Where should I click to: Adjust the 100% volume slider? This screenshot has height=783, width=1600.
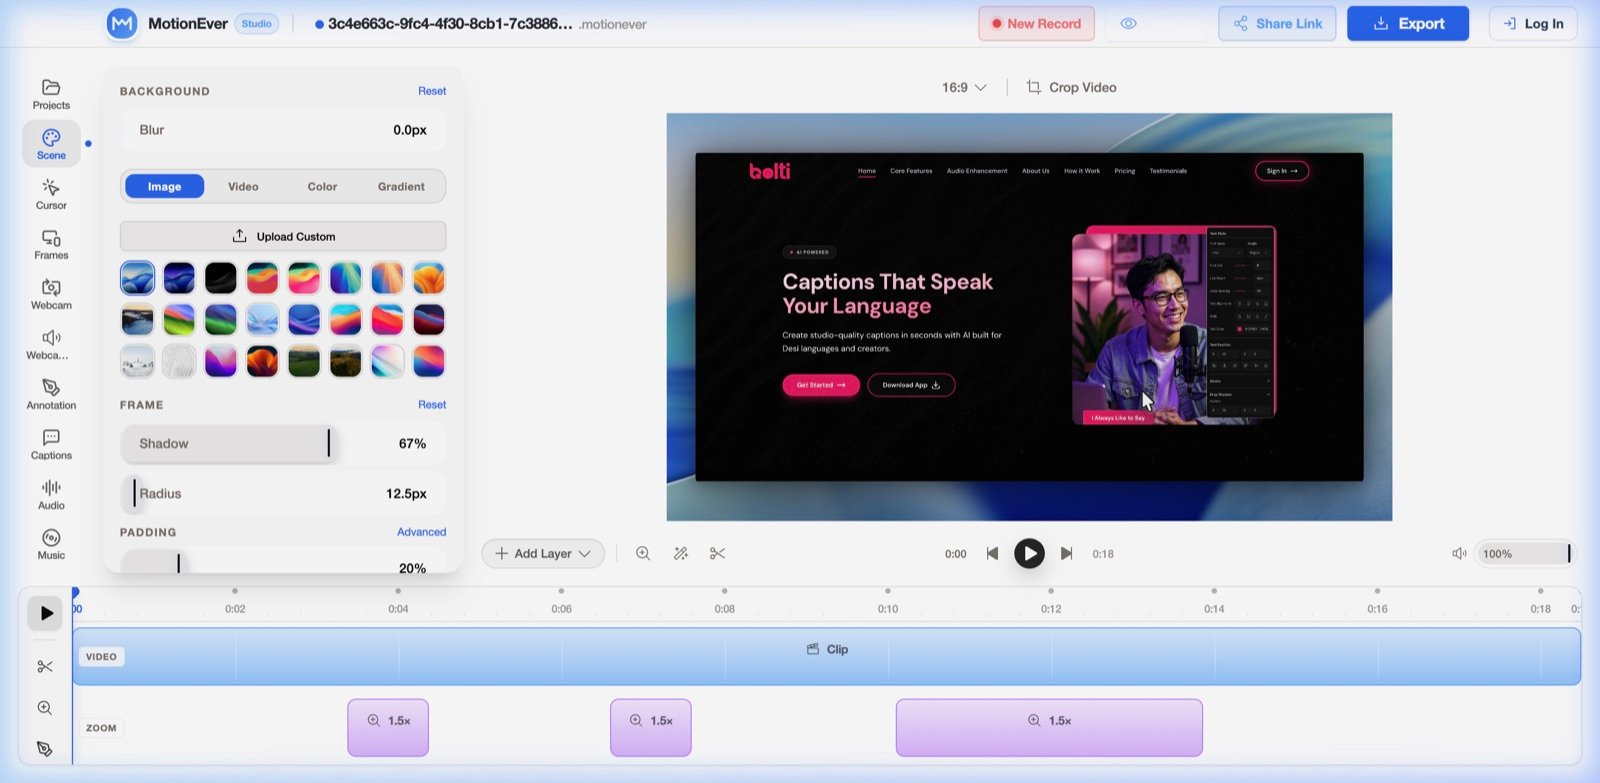pyautogui.click(x=1525, y=553)
